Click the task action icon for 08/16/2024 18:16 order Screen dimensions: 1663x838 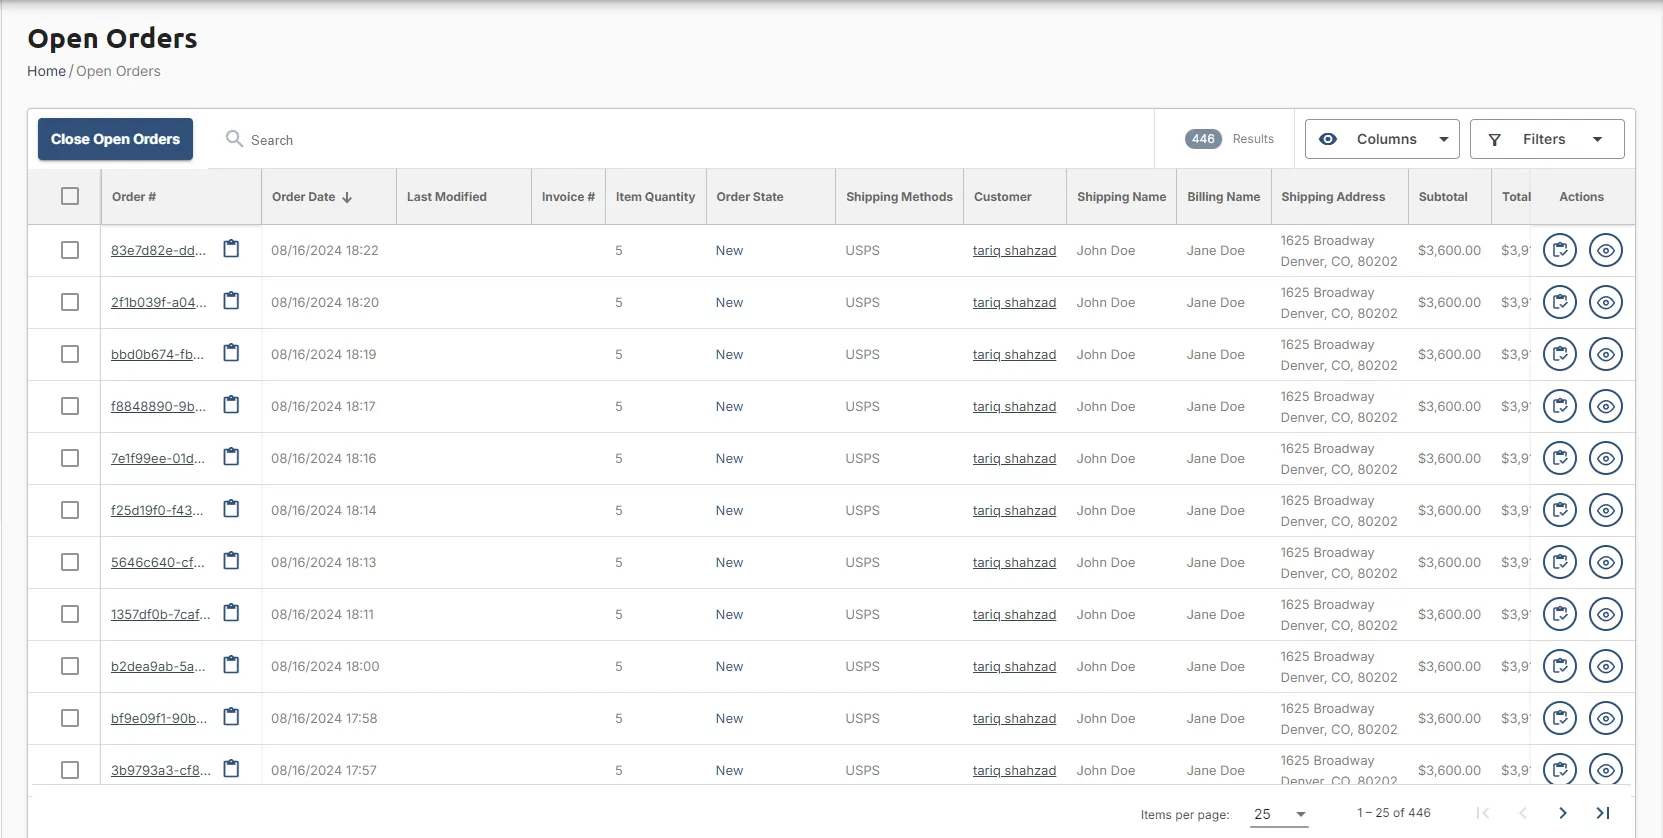coord(1560,458)
